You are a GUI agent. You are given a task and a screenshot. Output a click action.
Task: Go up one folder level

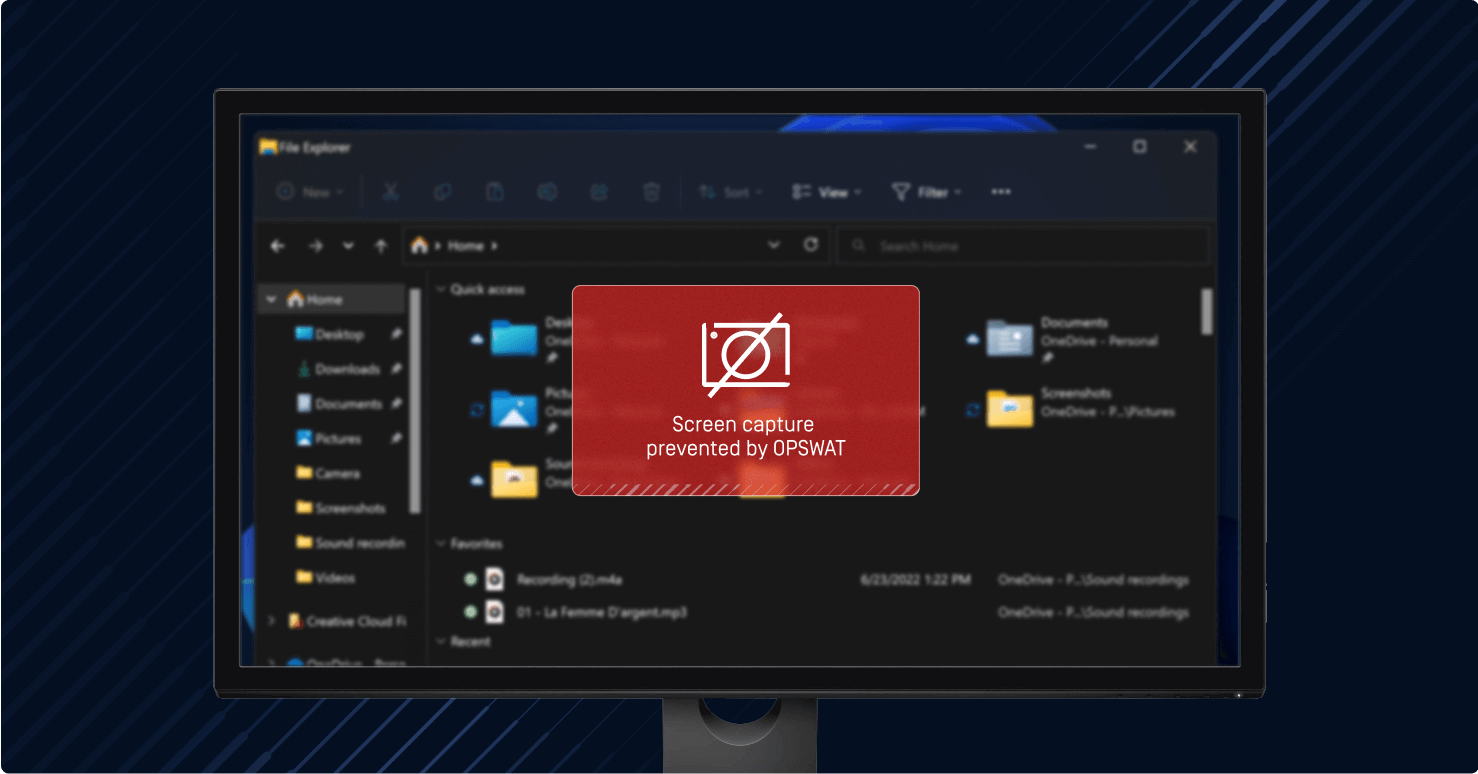point(381,246)
